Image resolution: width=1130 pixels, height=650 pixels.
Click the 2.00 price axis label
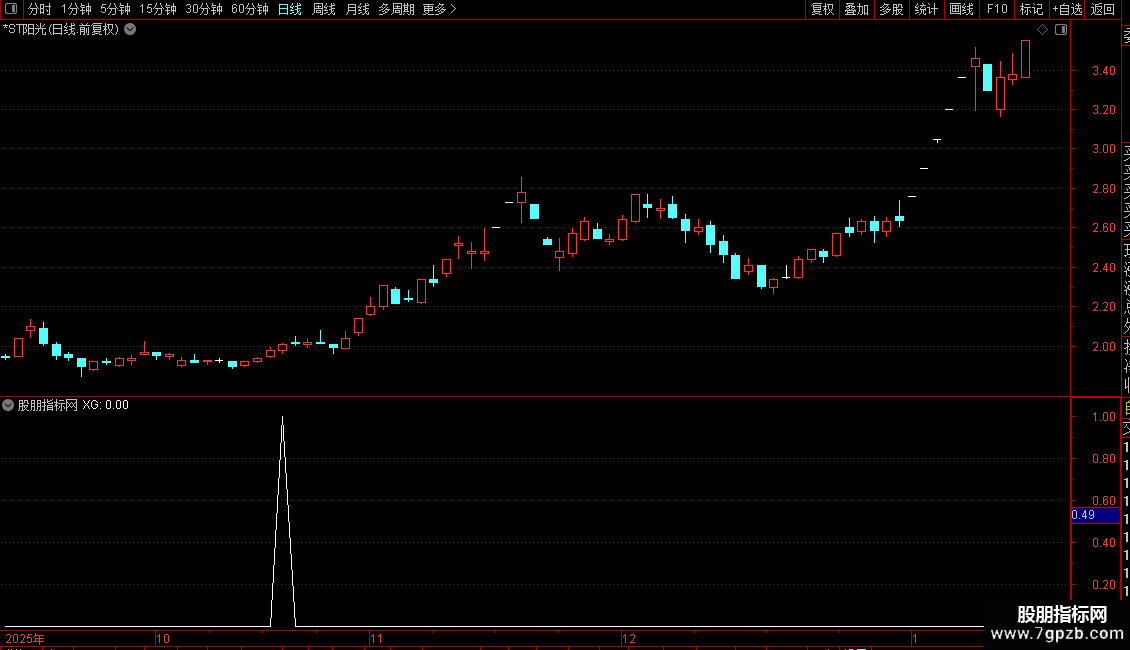tap(1104, 347)
